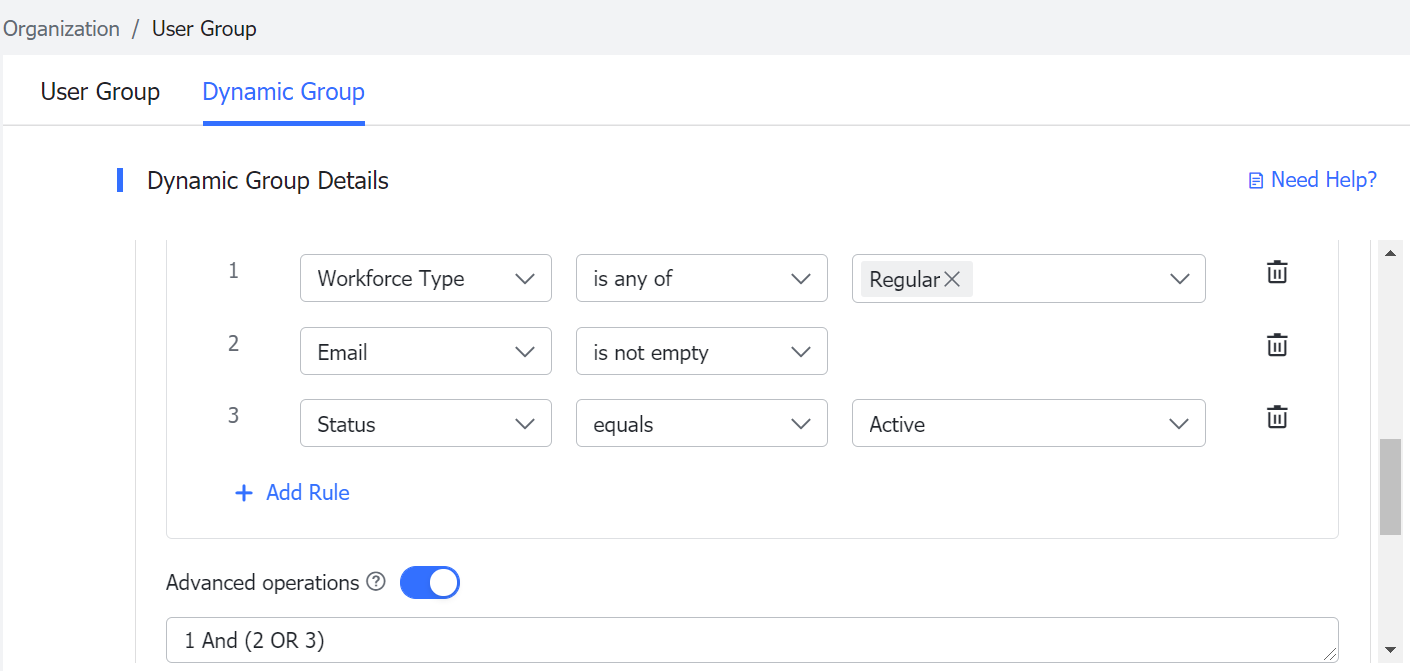Delete the Status rule via trash icon
Viewport: 1410px width, 671px height.
(1277, 416)
